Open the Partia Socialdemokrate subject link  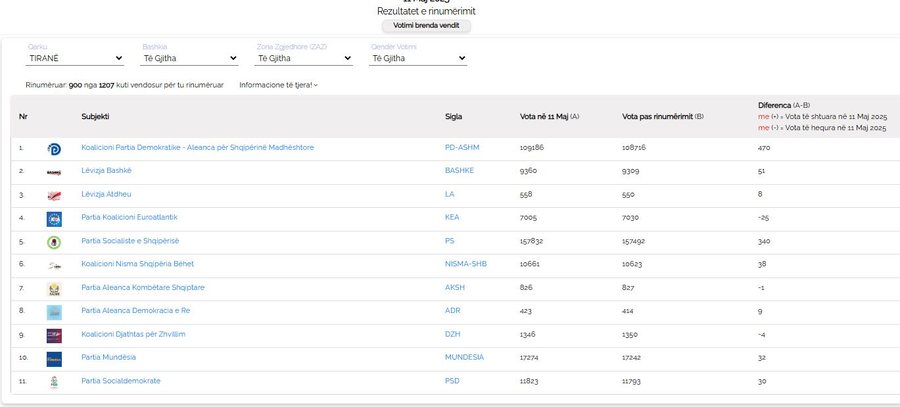[121, 381]
